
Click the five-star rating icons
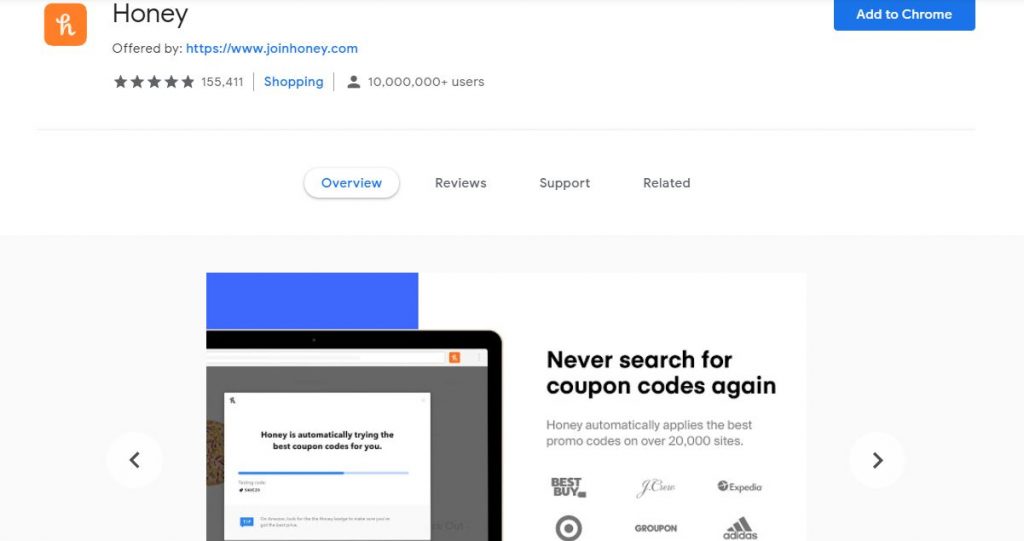pyautogui.click(x=154, y=82)
